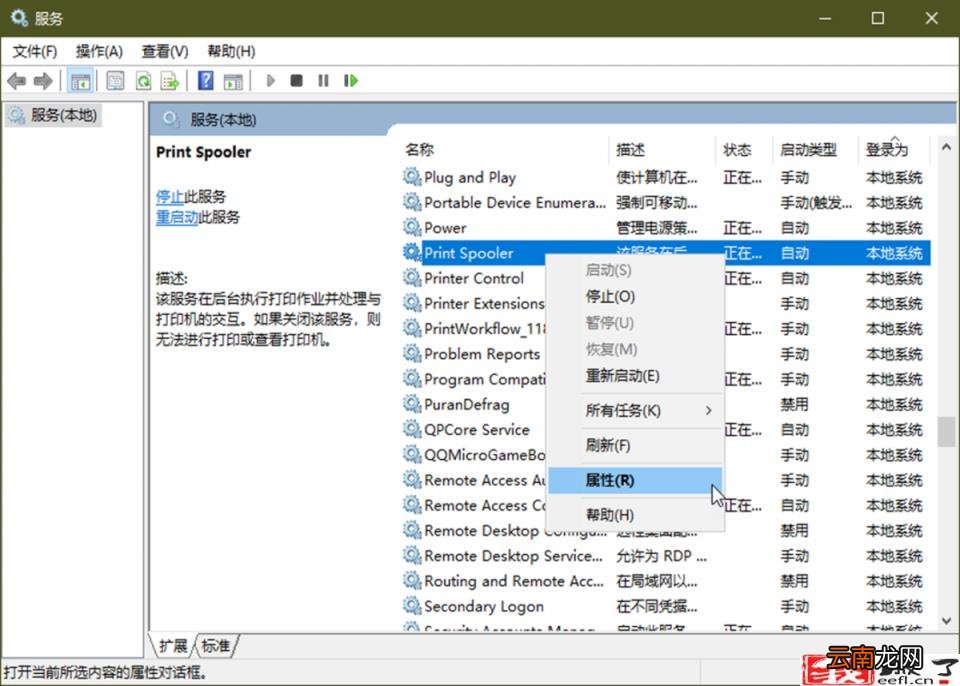Choose 刷新(F) in context menu
The height and width of the screenshot is (686, 960).
coord(635,445)
